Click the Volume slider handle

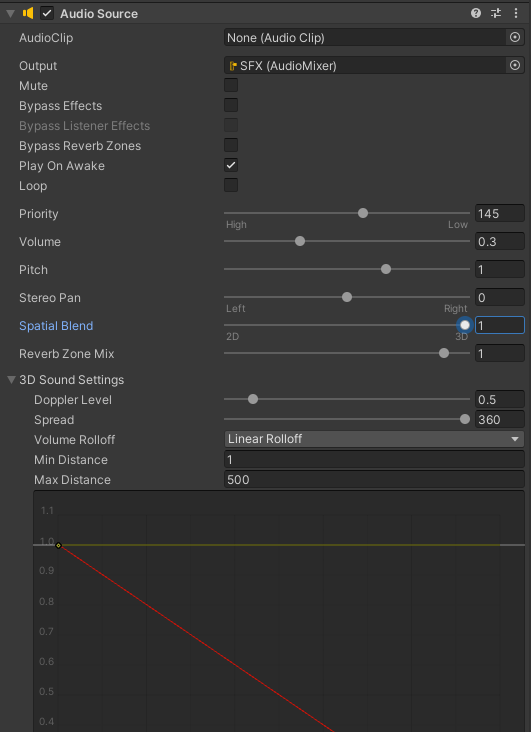point(300,241)
